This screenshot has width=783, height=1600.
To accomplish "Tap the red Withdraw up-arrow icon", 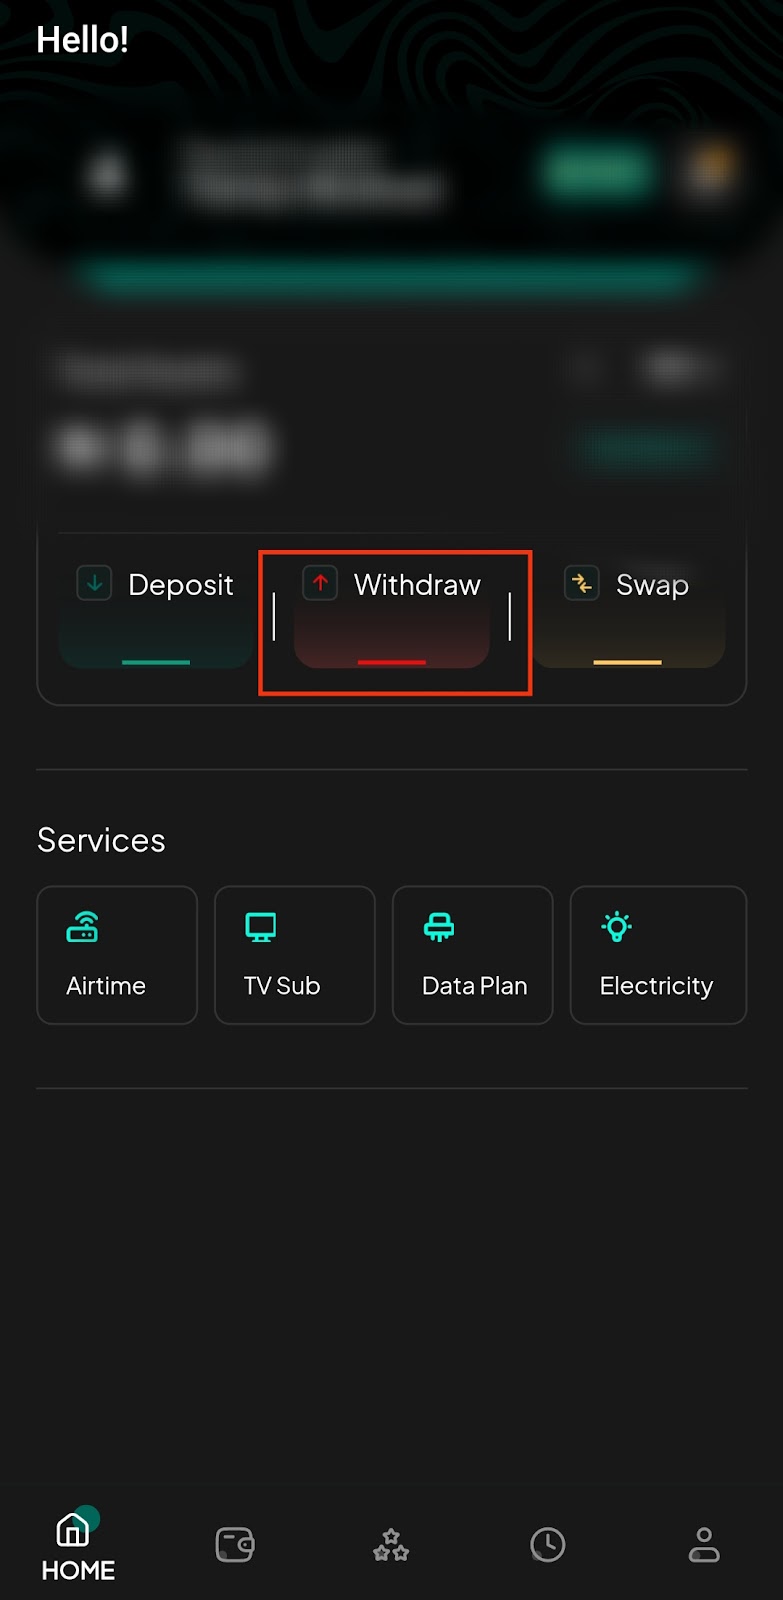I will tap(320, 583).
